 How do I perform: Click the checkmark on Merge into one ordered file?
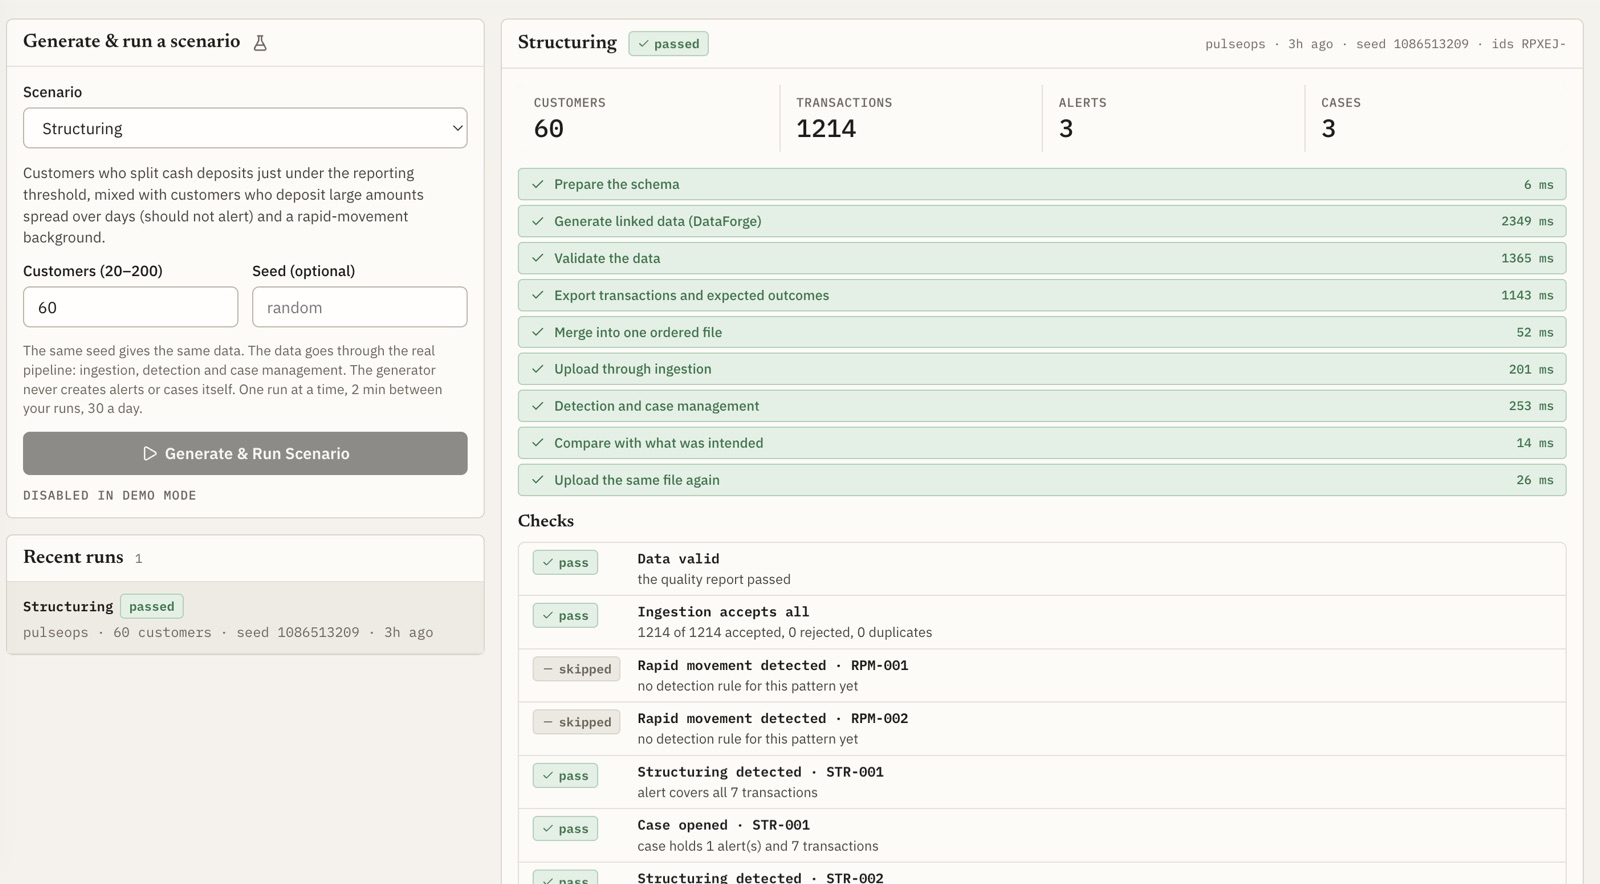click(x=538, y=332)
